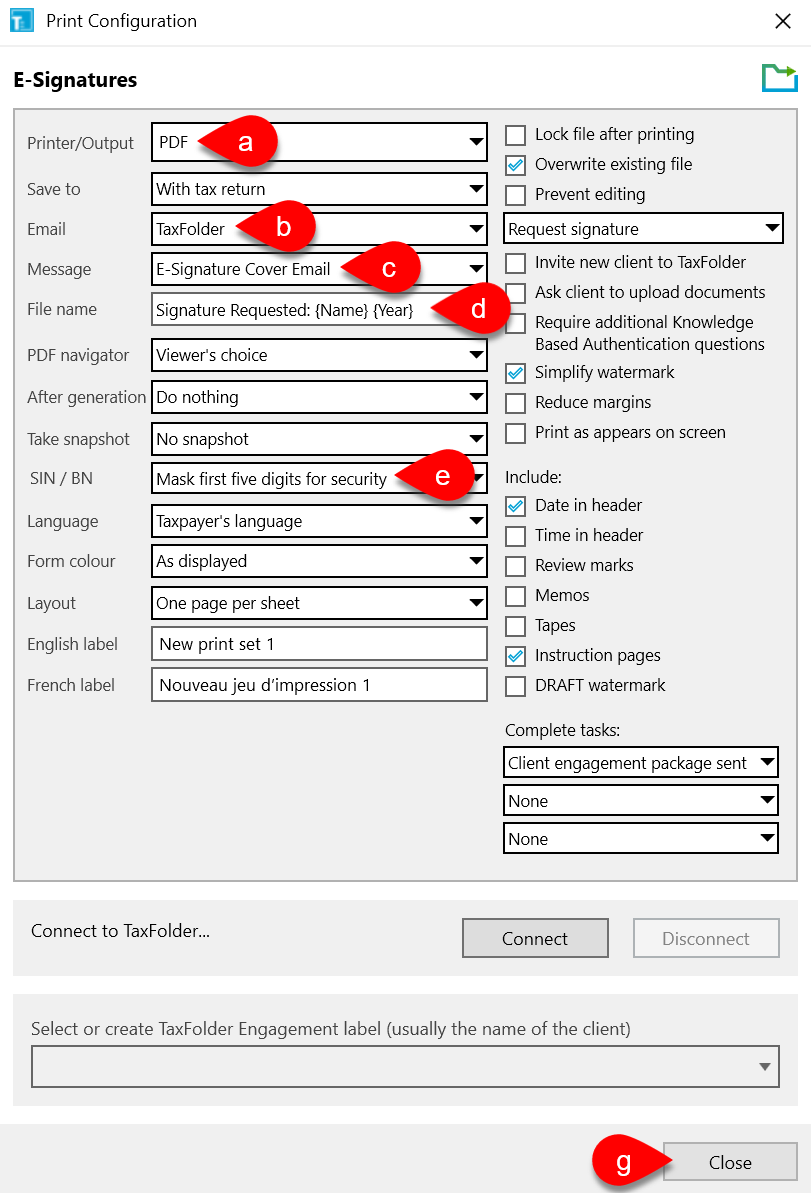This screenshot has height=1193, width=811.
Task: Open the Printer/Output dropdown
Action: click(320, 142)
